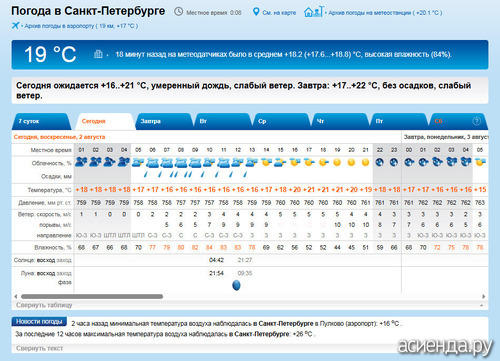The image size is (500, 361).
Task: Open the 7 суток tab
Action: [x=42, y=121]
